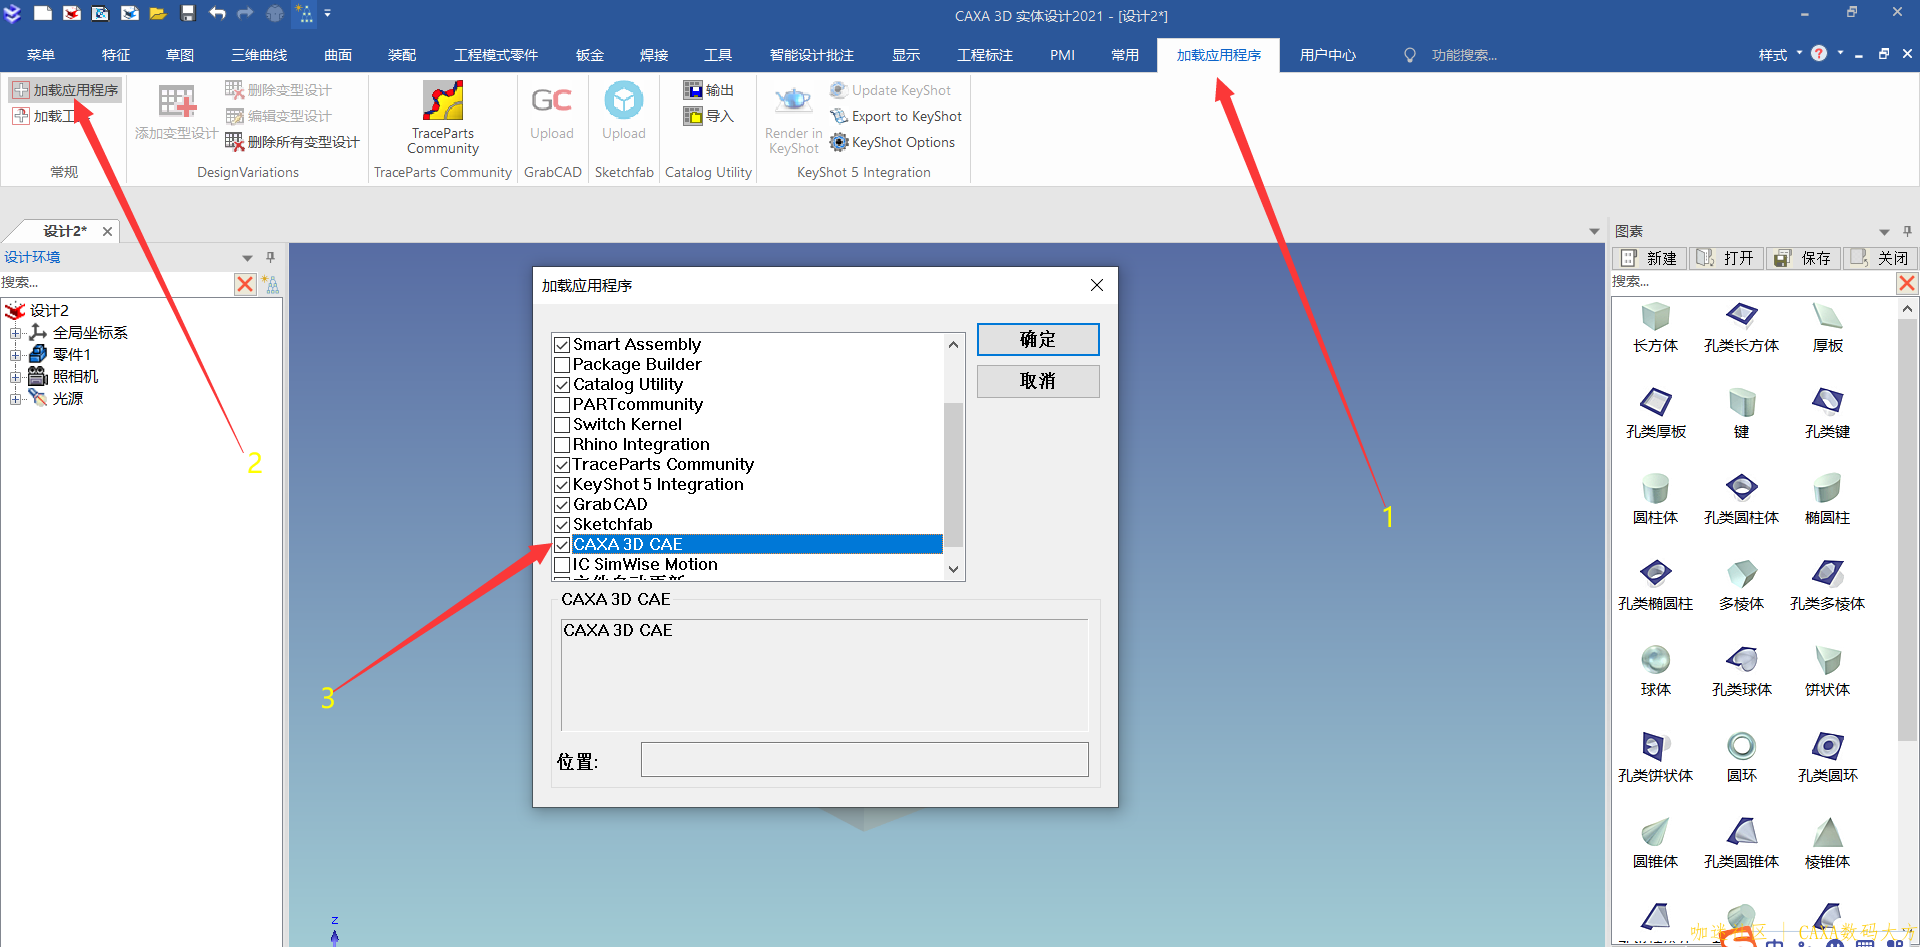The width and height of the screenshot is (1920, 947).
Task: Click the TraceParts Community icon
Action: coord(442,102)
